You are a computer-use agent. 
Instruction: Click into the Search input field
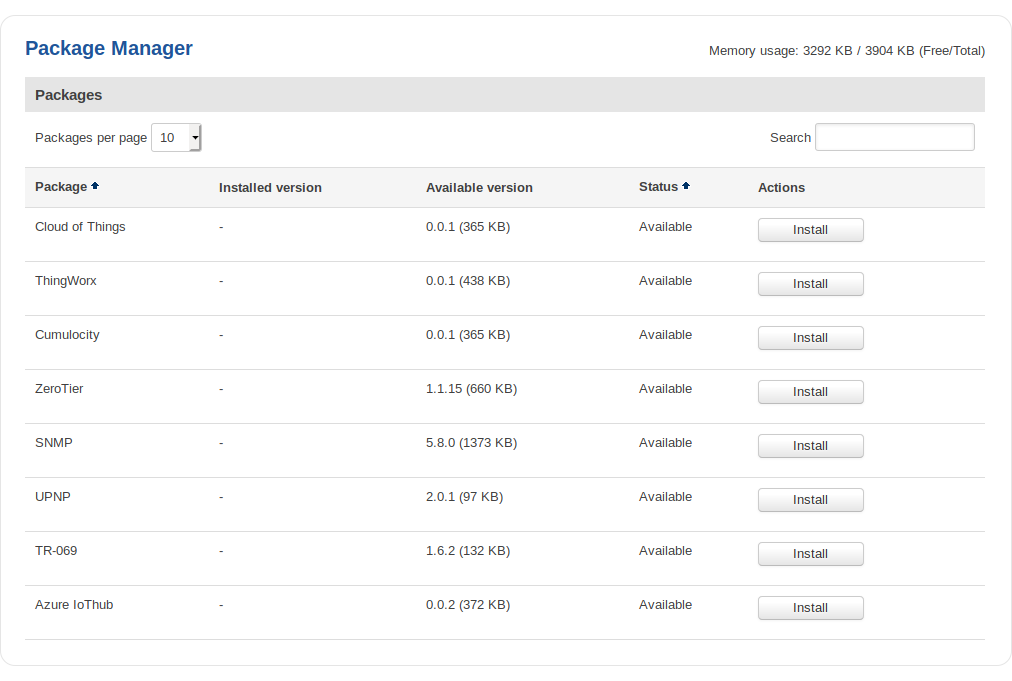click(894, 137)
